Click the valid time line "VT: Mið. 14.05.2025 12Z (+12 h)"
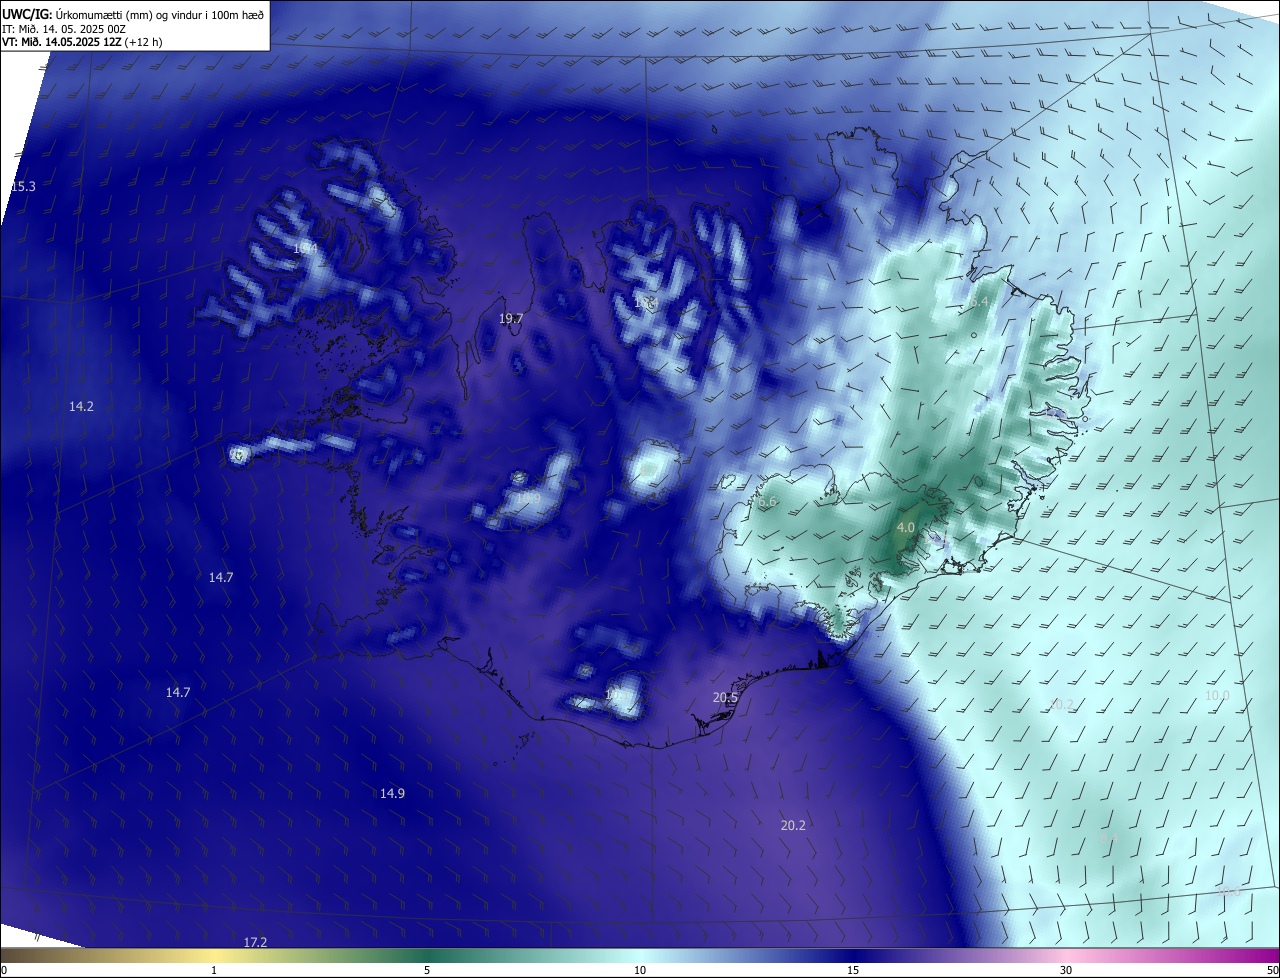The image size is (1280, 978). [82, 42]
